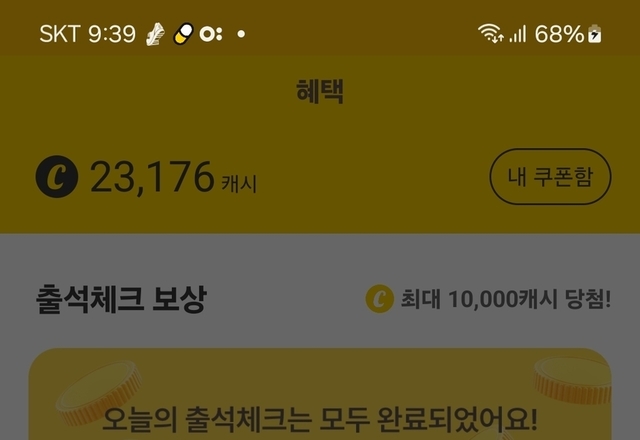Tap the small dot notification indicator
640x440 pixels.
coord(241,34)
